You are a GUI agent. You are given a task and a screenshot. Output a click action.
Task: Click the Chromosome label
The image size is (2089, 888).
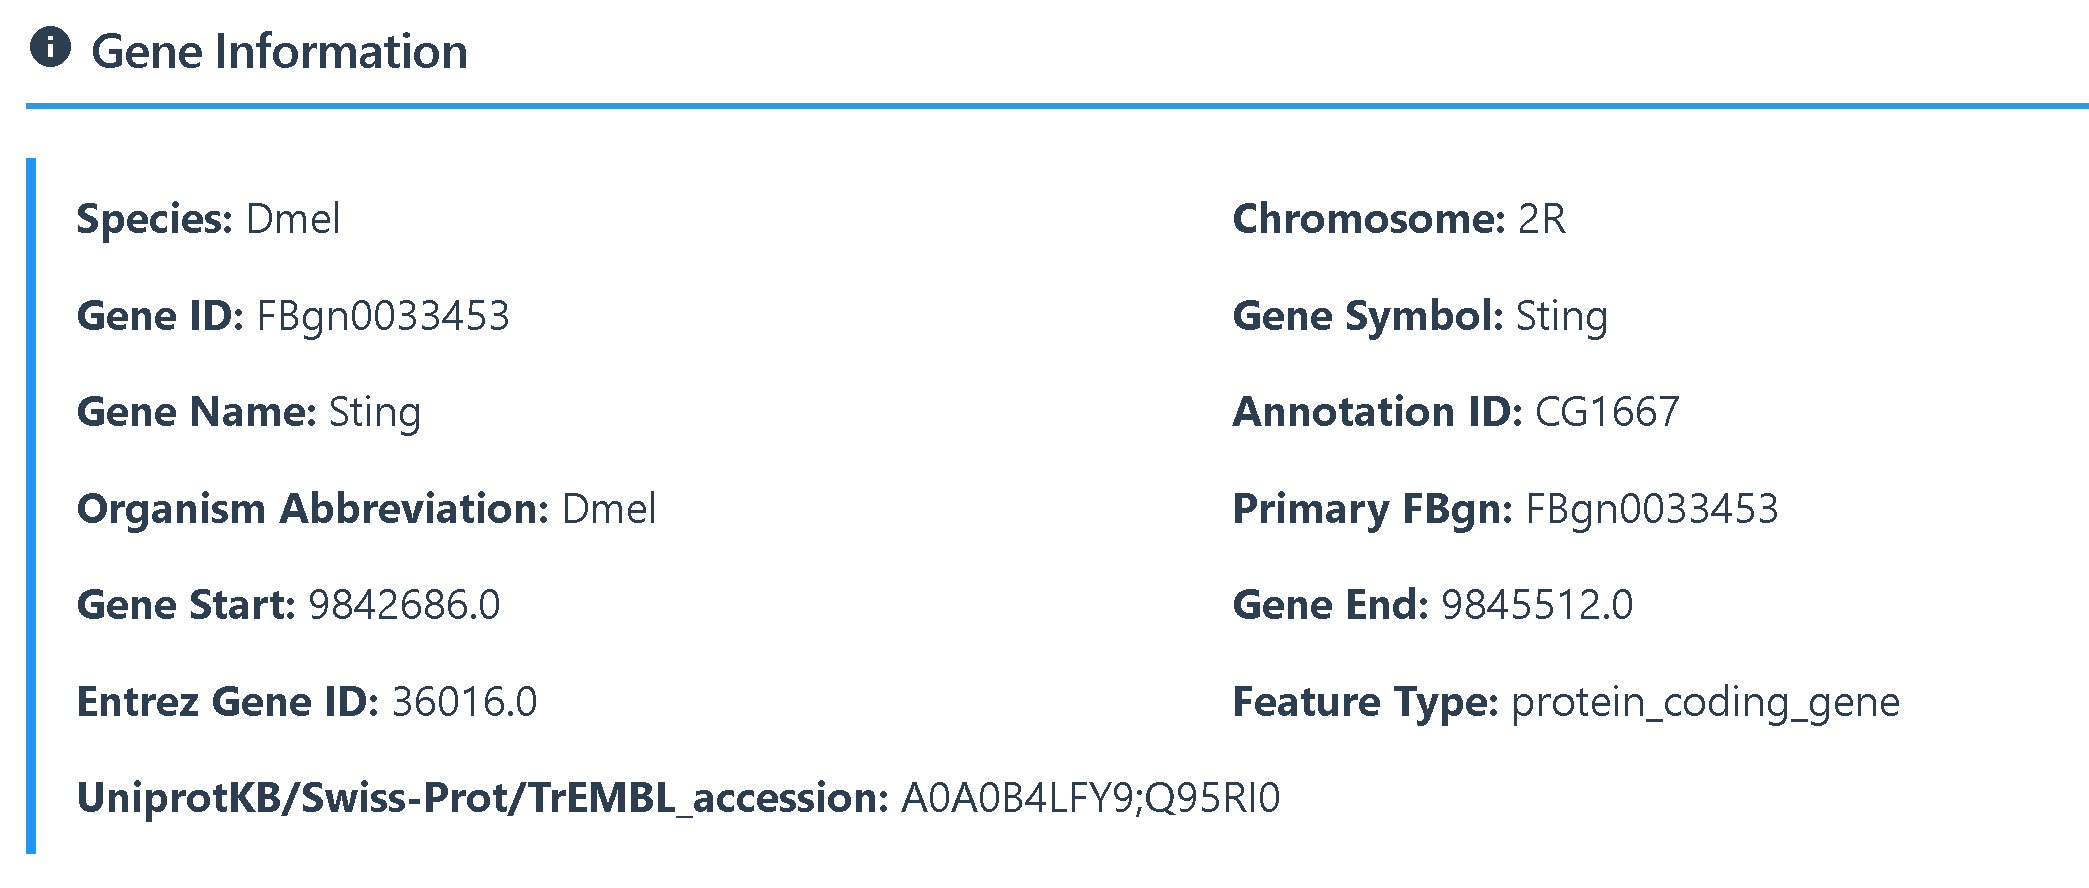point(1368,219)
